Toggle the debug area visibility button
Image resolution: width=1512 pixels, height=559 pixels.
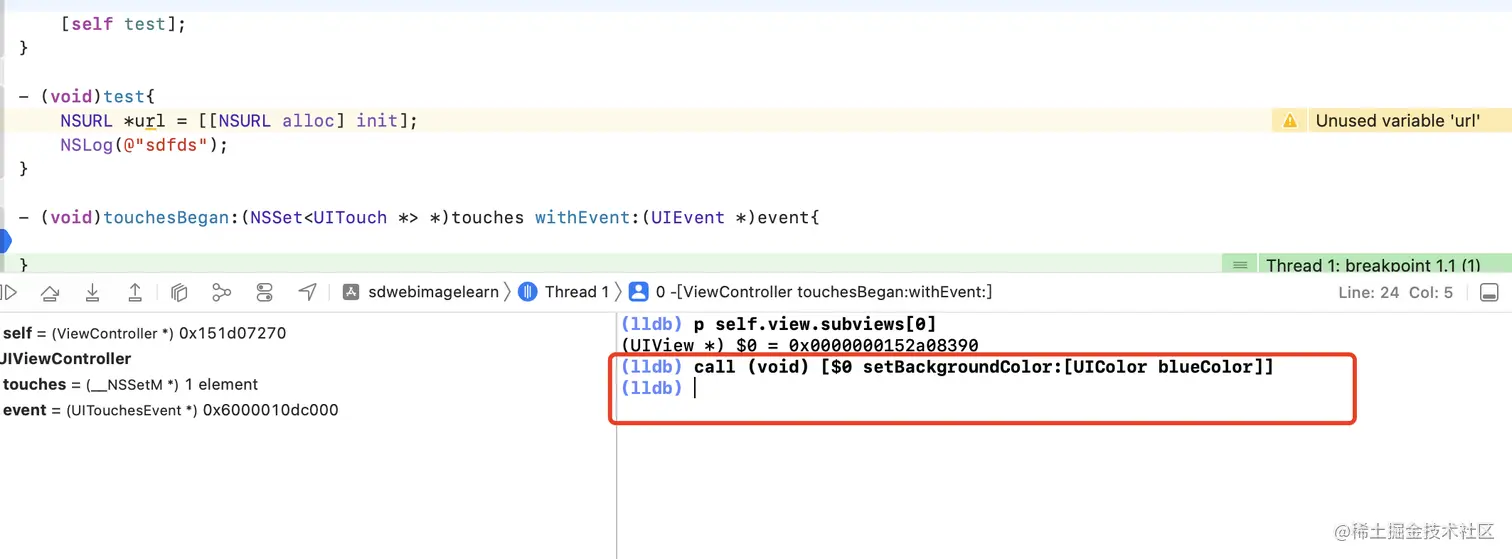coord(1489,292)
